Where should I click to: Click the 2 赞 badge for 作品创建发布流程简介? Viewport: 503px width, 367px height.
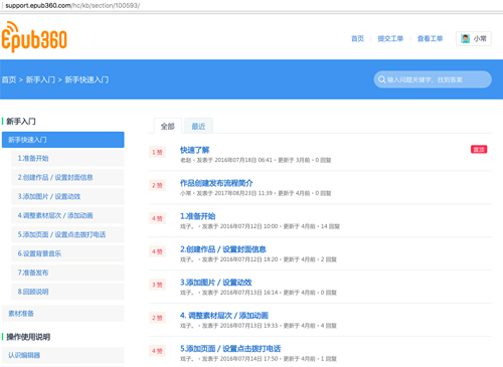tap(157, 185)
